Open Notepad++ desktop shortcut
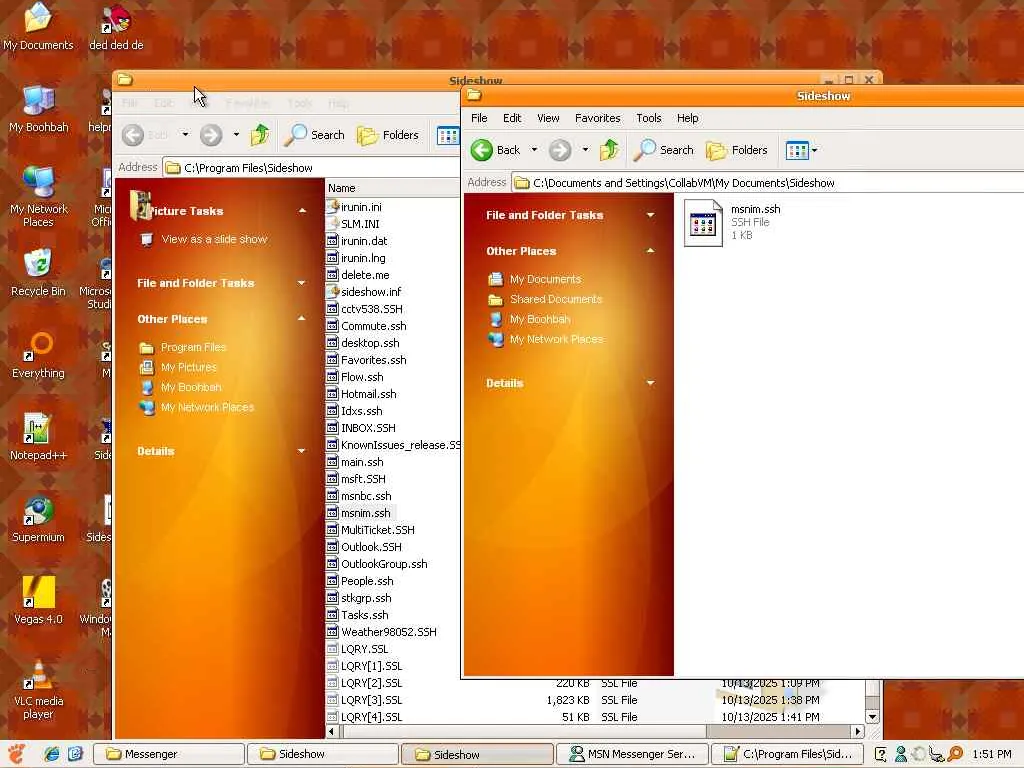Image resolution: width=1024 pixels, height=768 pixels. [39, 438]
